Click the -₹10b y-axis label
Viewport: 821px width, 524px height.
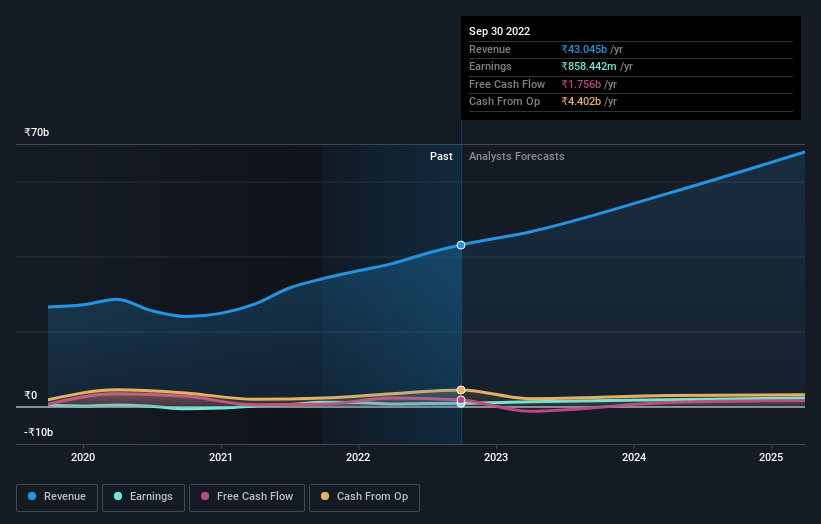point(38,432)
